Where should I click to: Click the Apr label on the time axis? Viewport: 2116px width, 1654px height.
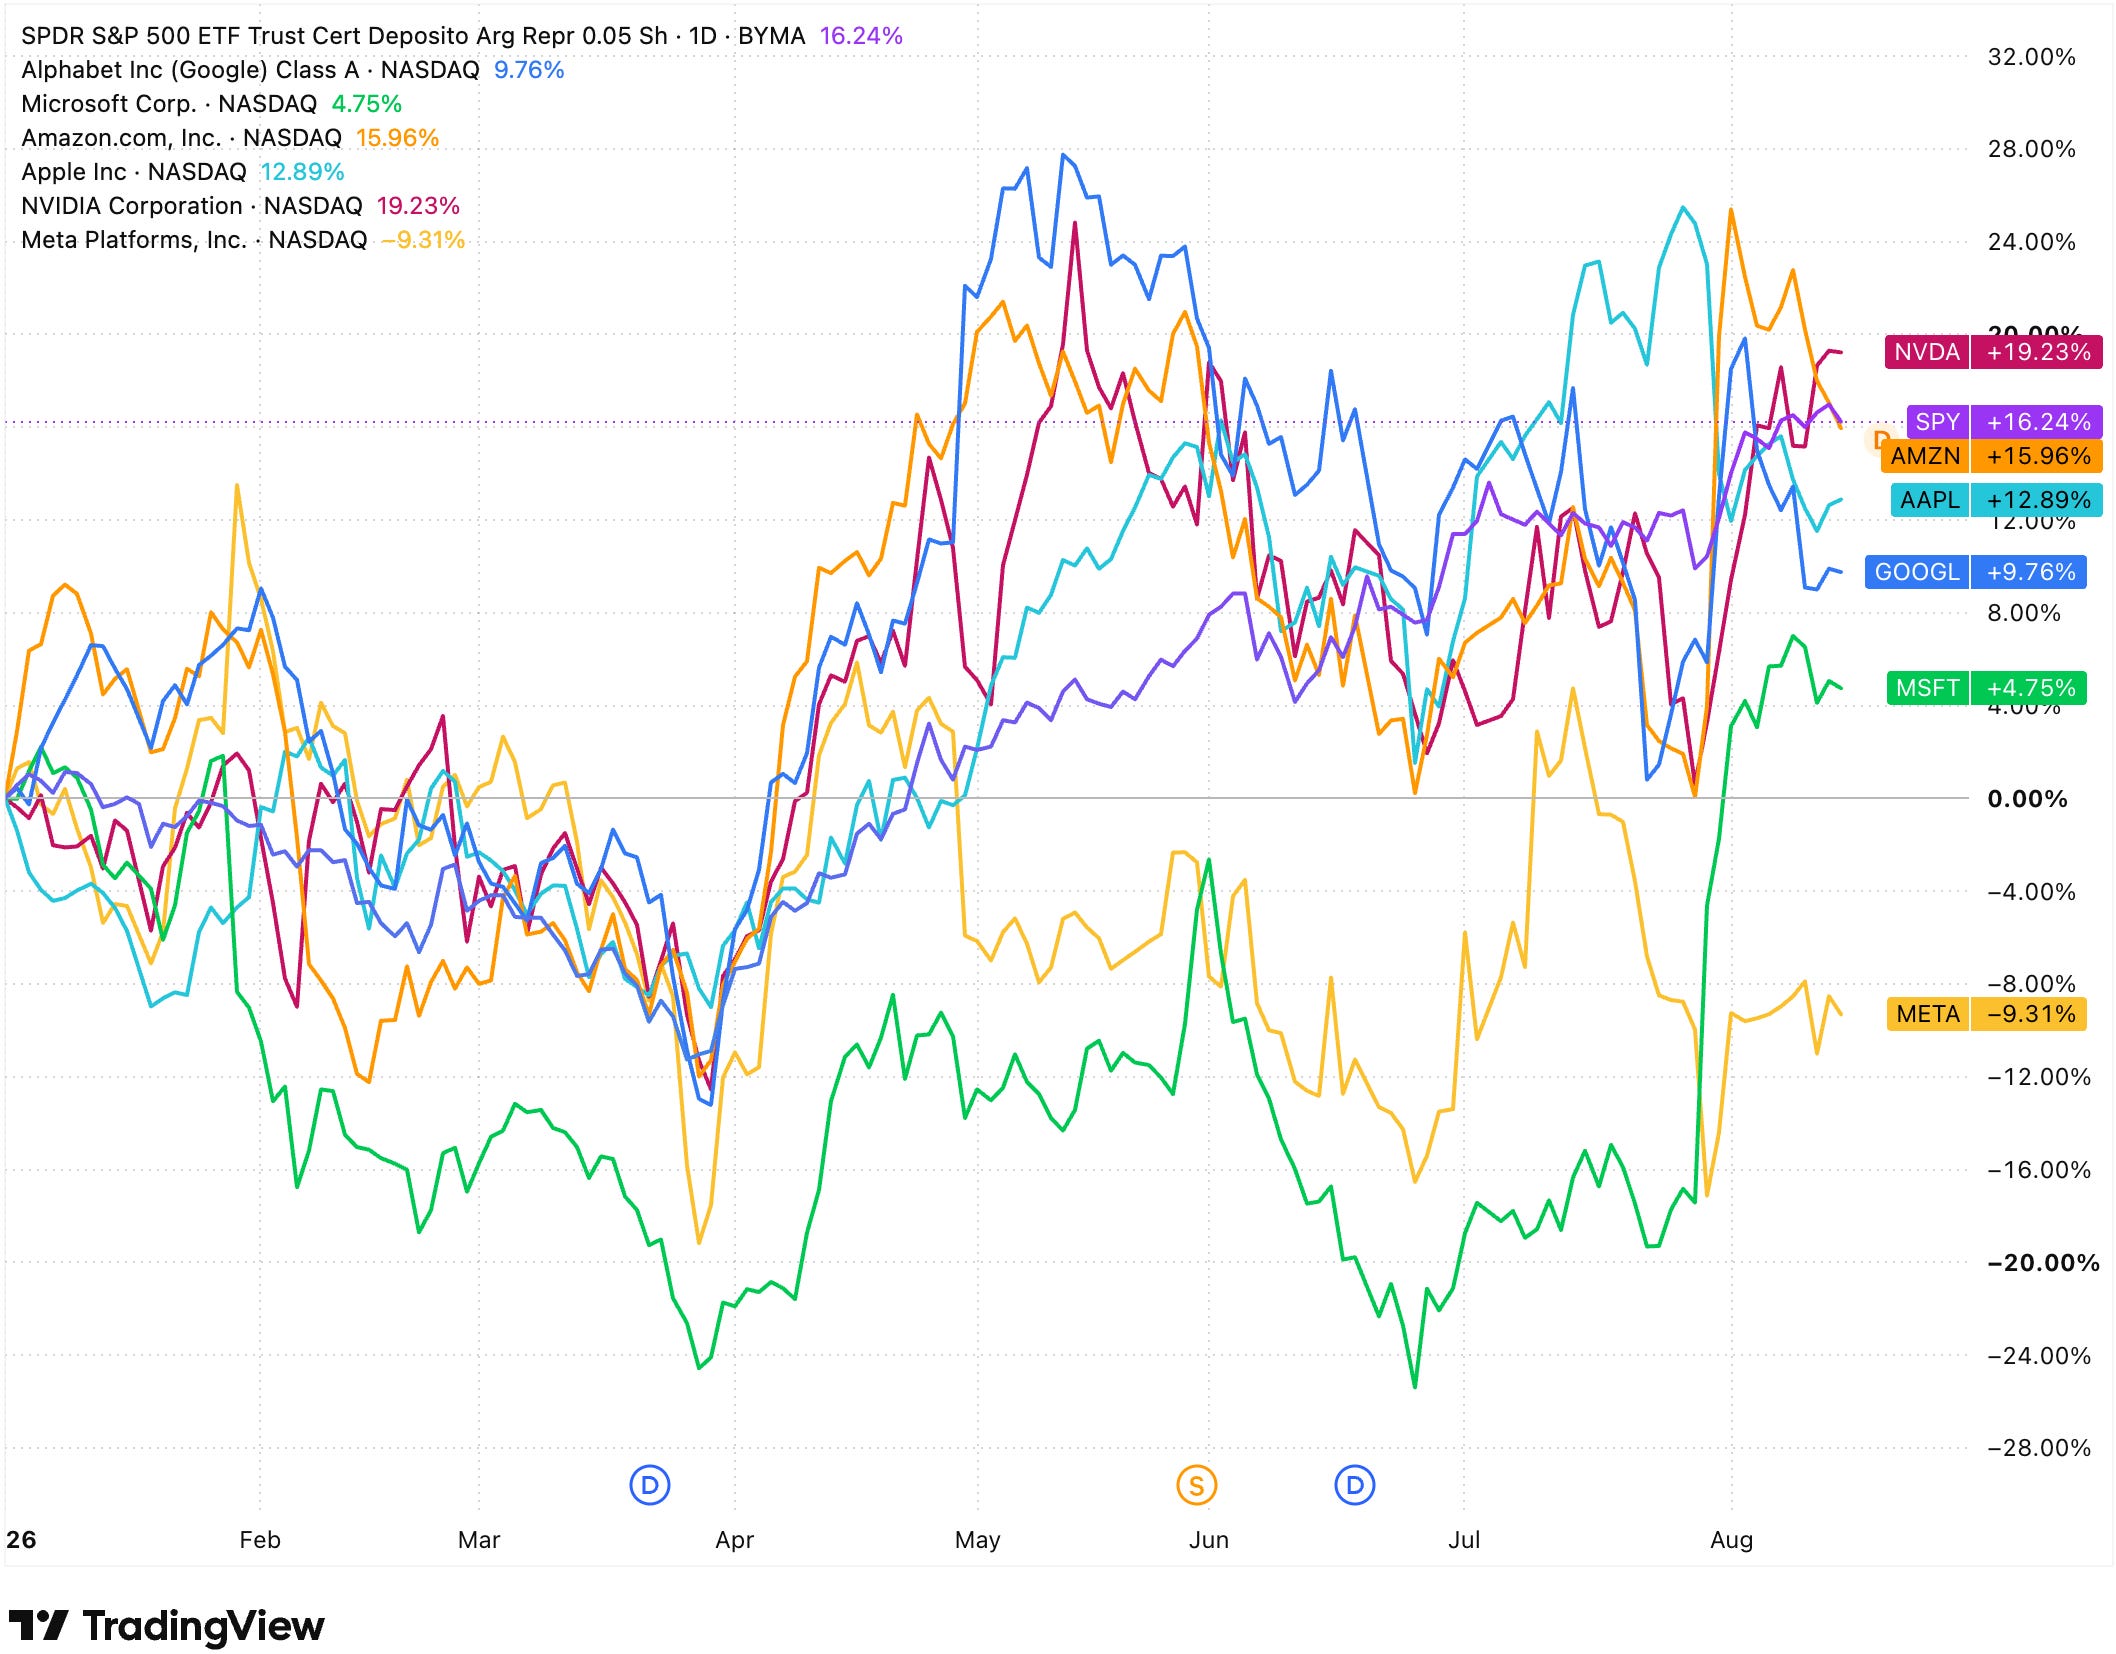[734, 1539]
